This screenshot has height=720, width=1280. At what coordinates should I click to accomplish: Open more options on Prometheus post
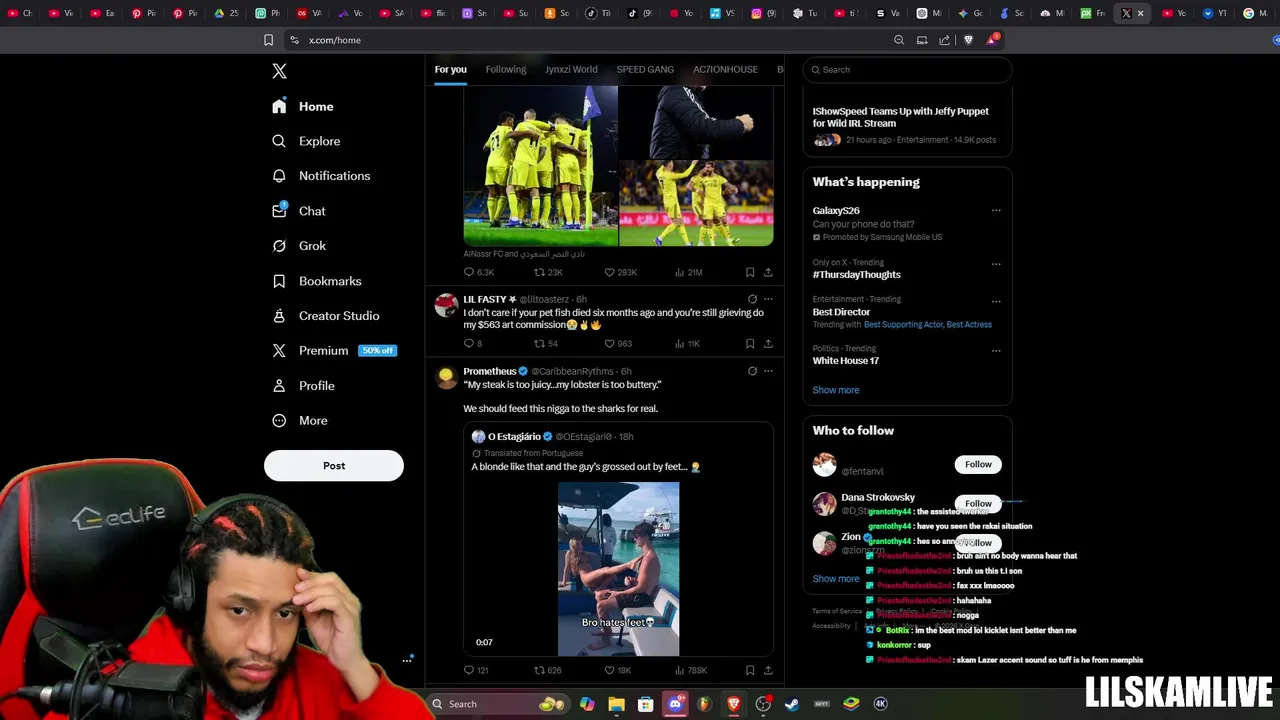[768, 371]
